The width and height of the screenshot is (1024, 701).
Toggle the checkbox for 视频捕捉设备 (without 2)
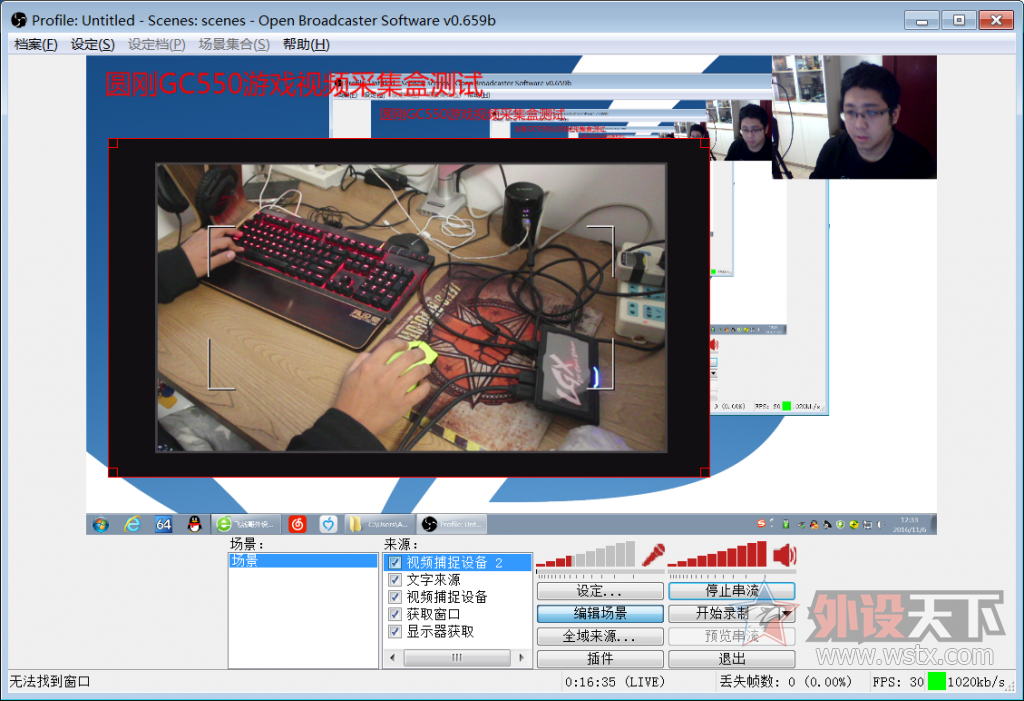click(x=395, y=597)
